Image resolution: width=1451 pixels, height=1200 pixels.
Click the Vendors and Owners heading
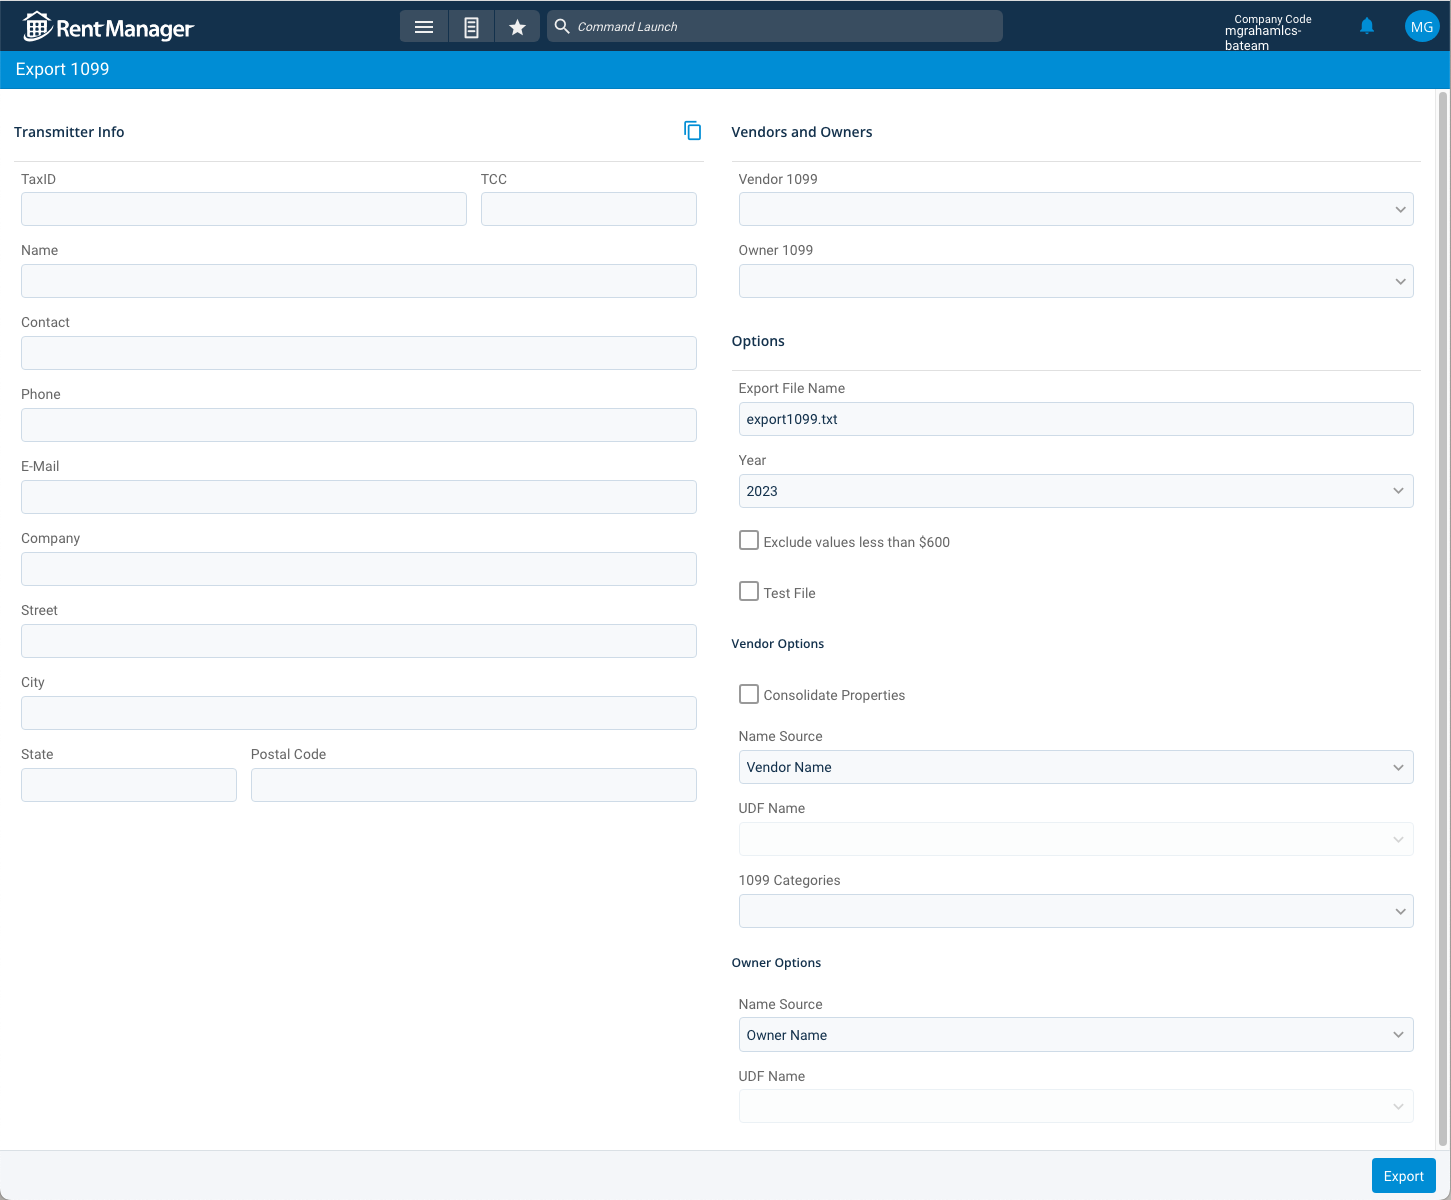(x=802, y=132)
